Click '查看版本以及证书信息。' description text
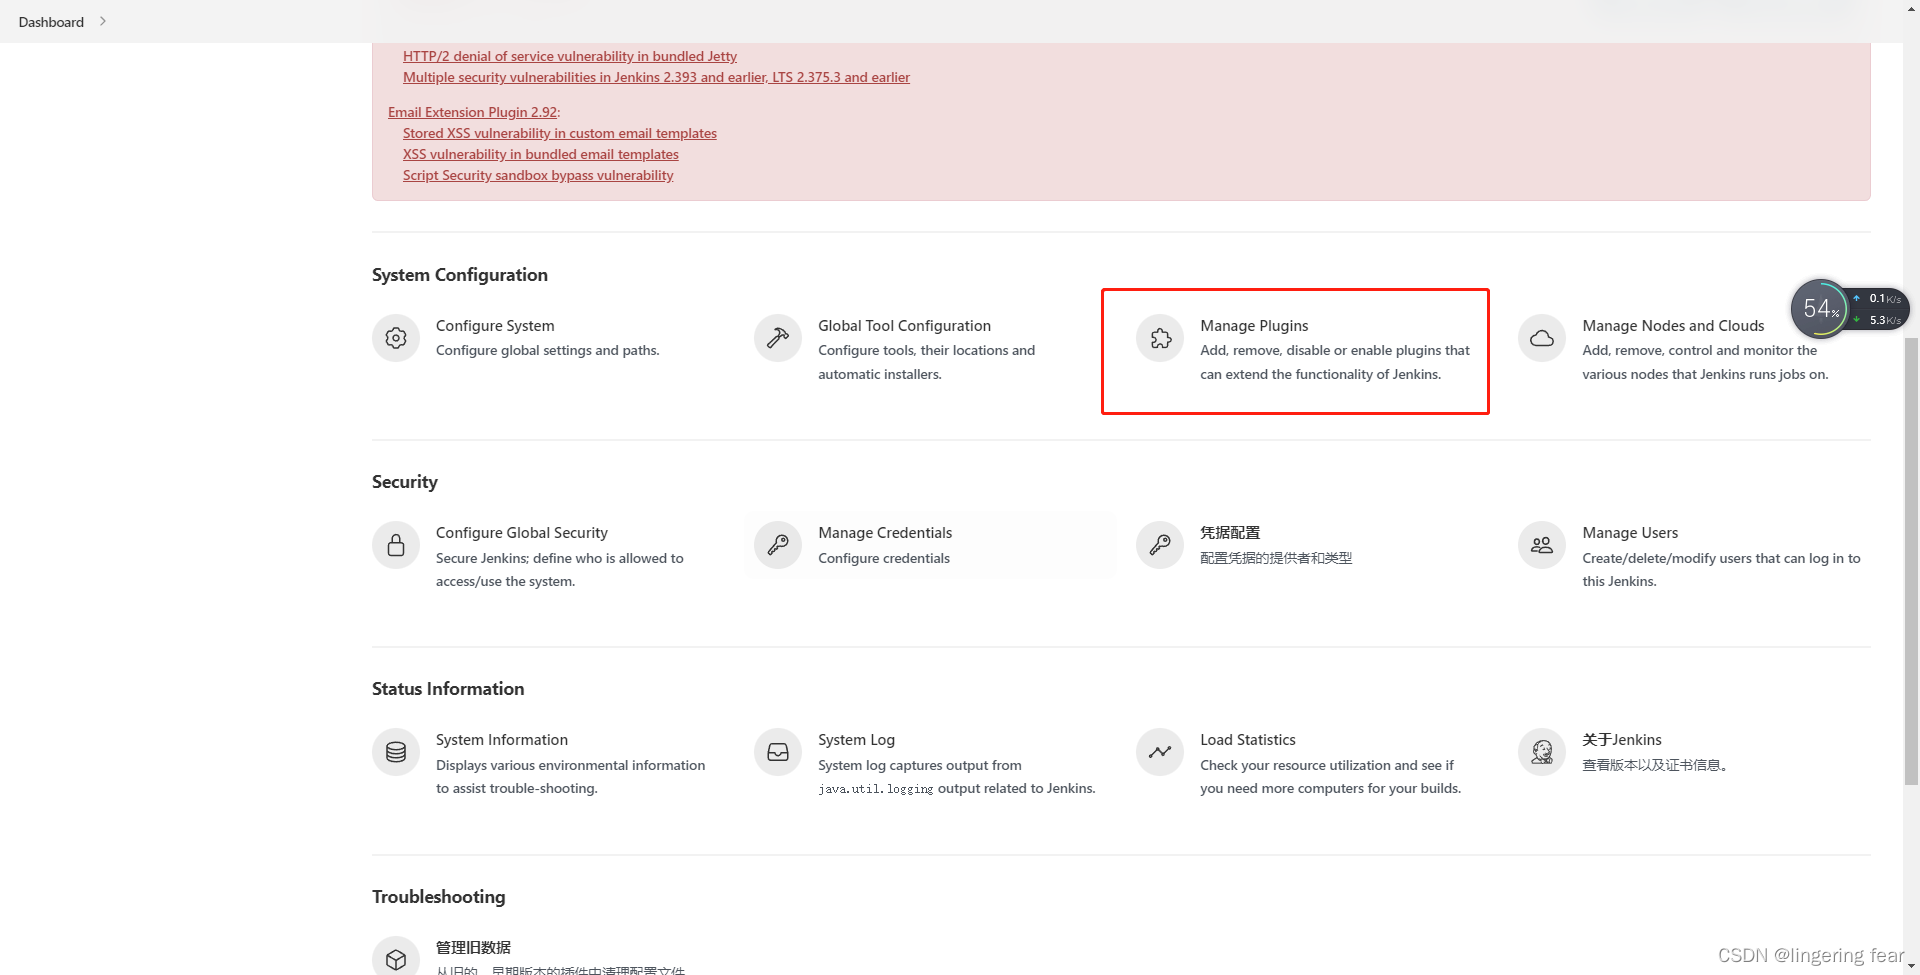Viewport: 1920px width, 975px height. tap(1658, 765)
